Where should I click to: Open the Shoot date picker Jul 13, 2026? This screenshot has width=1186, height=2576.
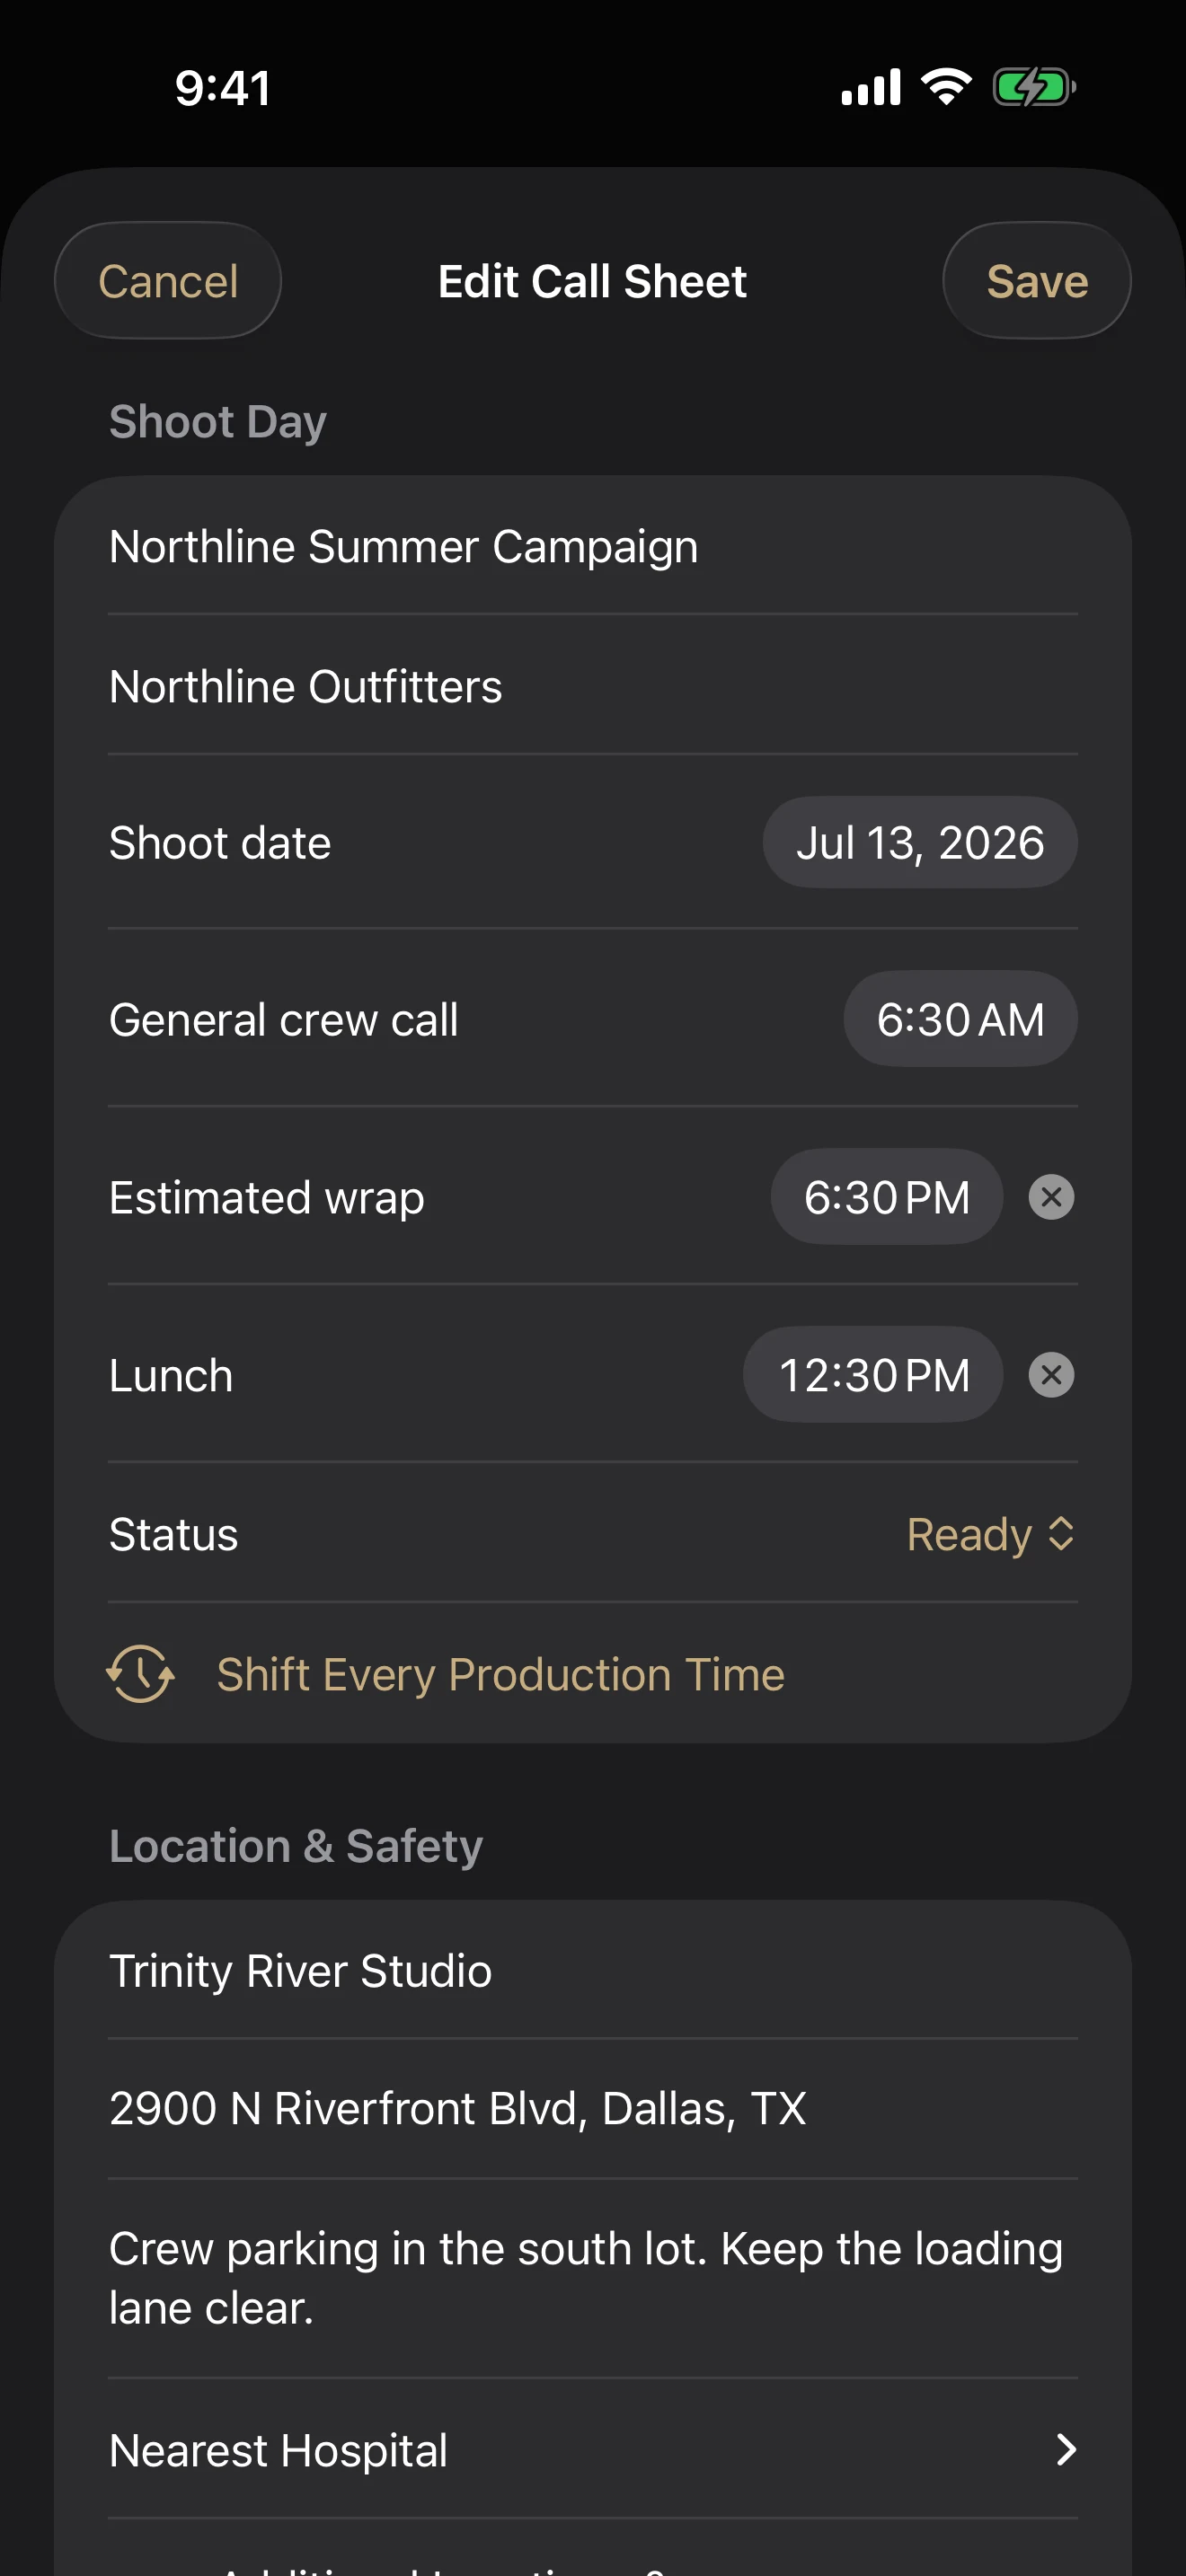tap(920, 842)
